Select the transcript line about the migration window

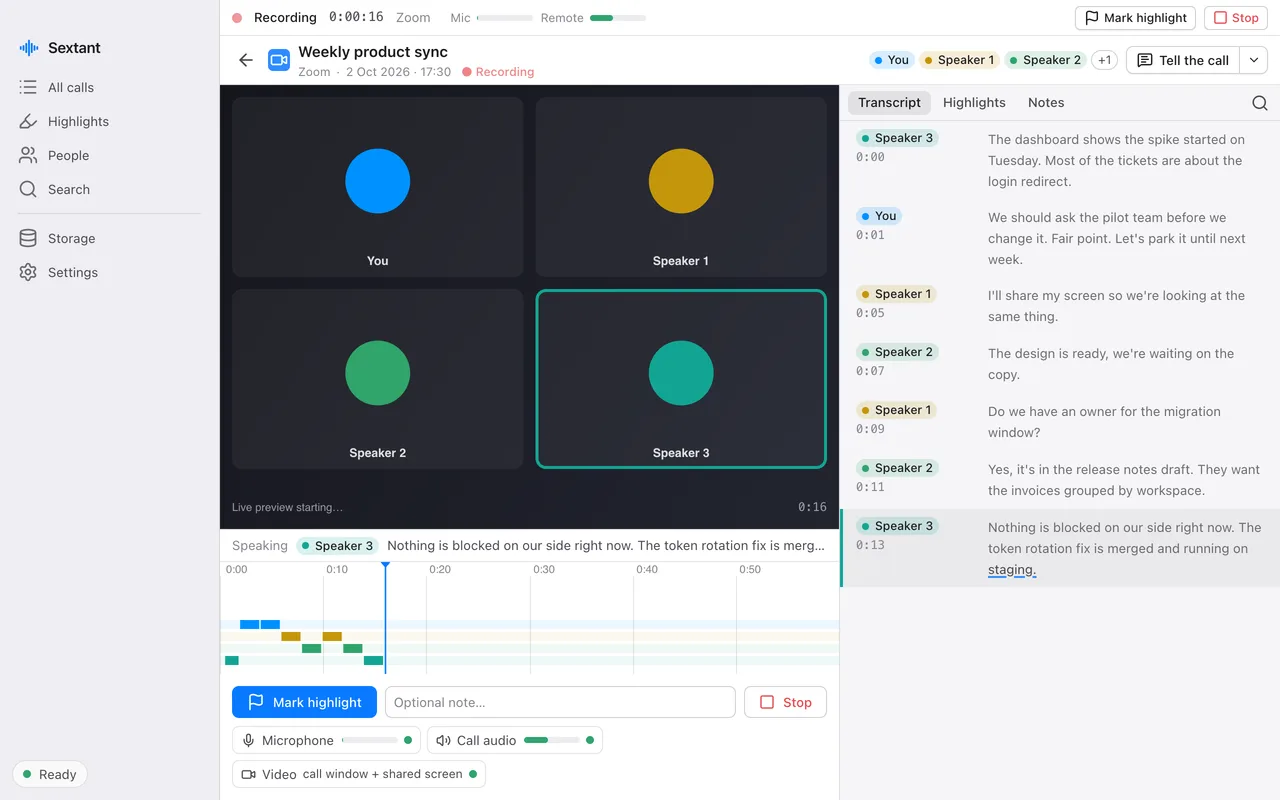tap(1060, 422)
